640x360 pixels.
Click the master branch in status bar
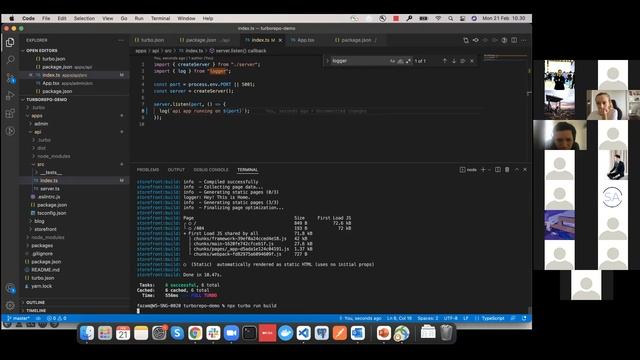tap(18, 318)
